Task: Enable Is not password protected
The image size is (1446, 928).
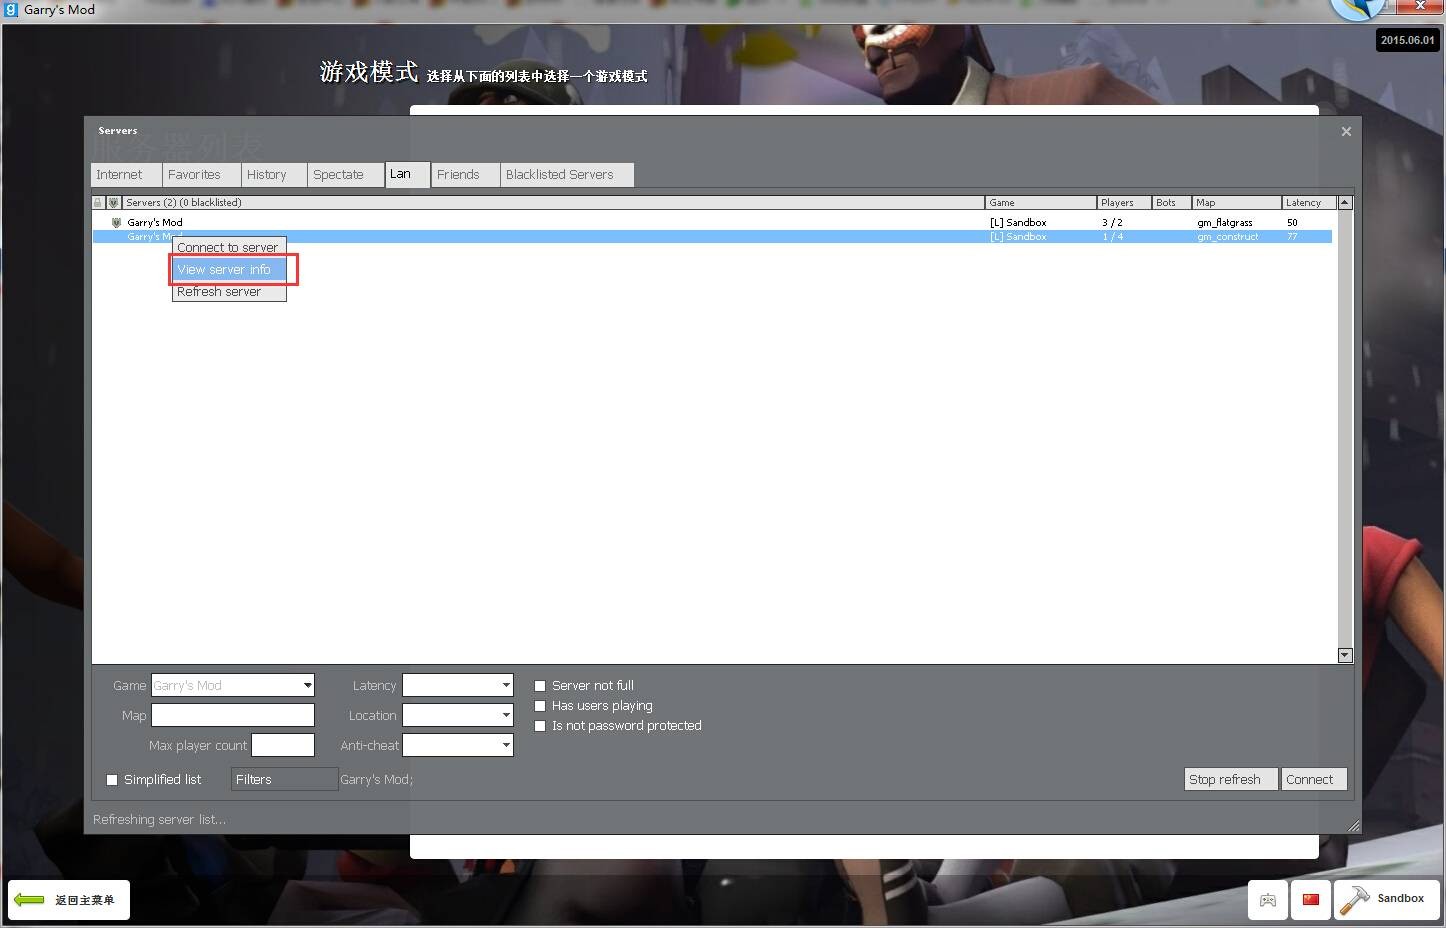Action: [540, 725]
